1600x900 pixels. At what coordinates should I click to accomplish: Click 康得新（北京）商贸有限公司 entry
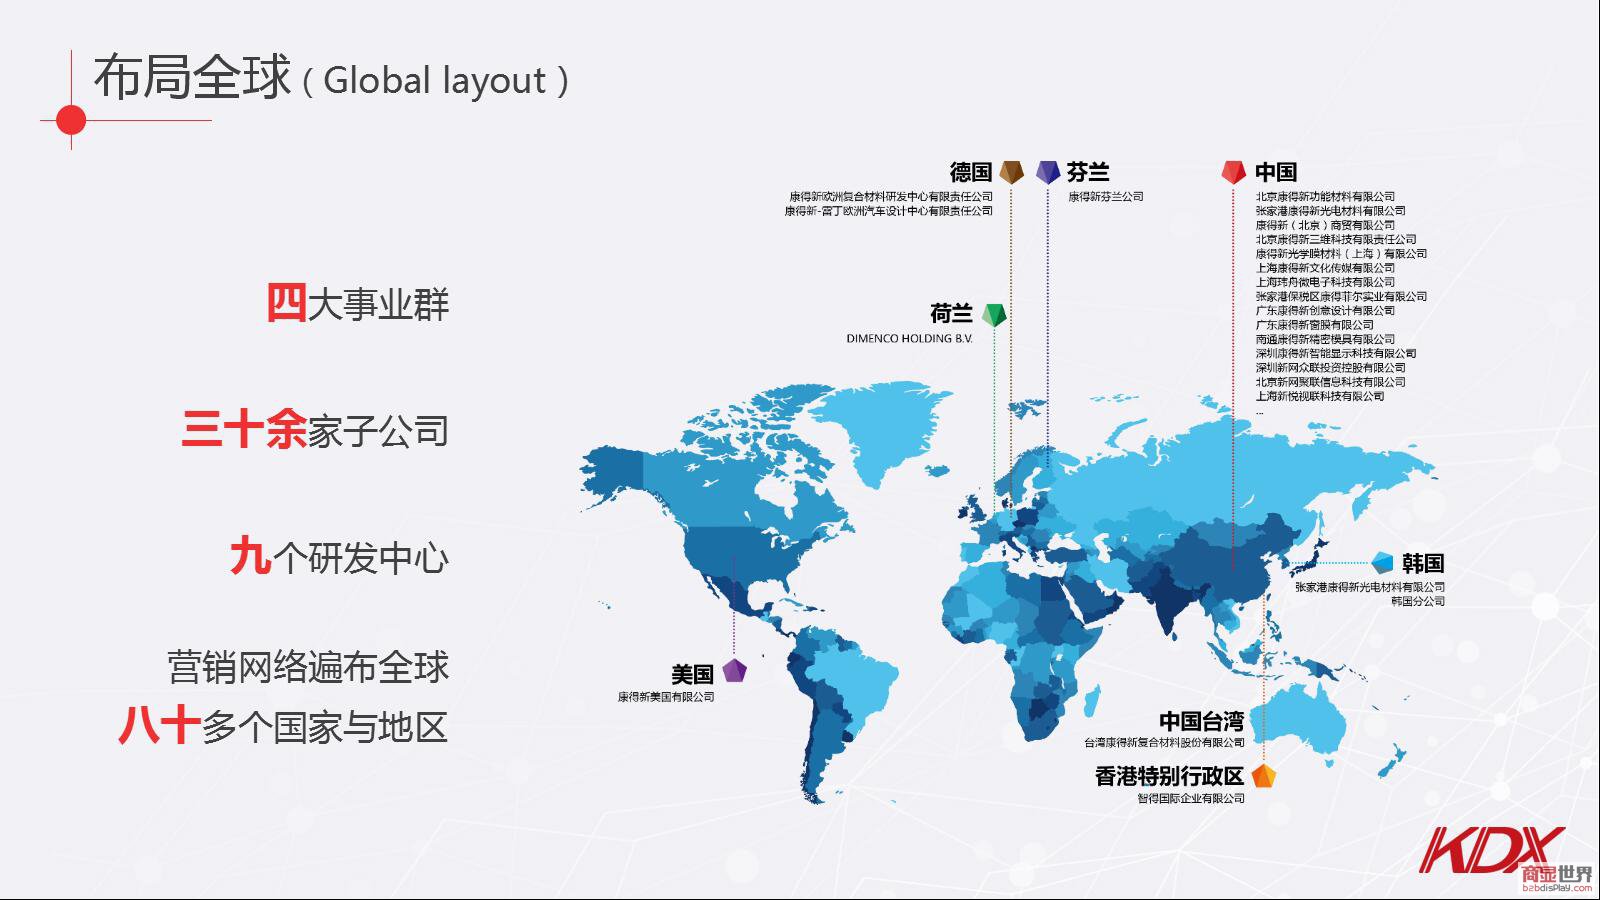pyautogui.click(x=1325, y=225)
